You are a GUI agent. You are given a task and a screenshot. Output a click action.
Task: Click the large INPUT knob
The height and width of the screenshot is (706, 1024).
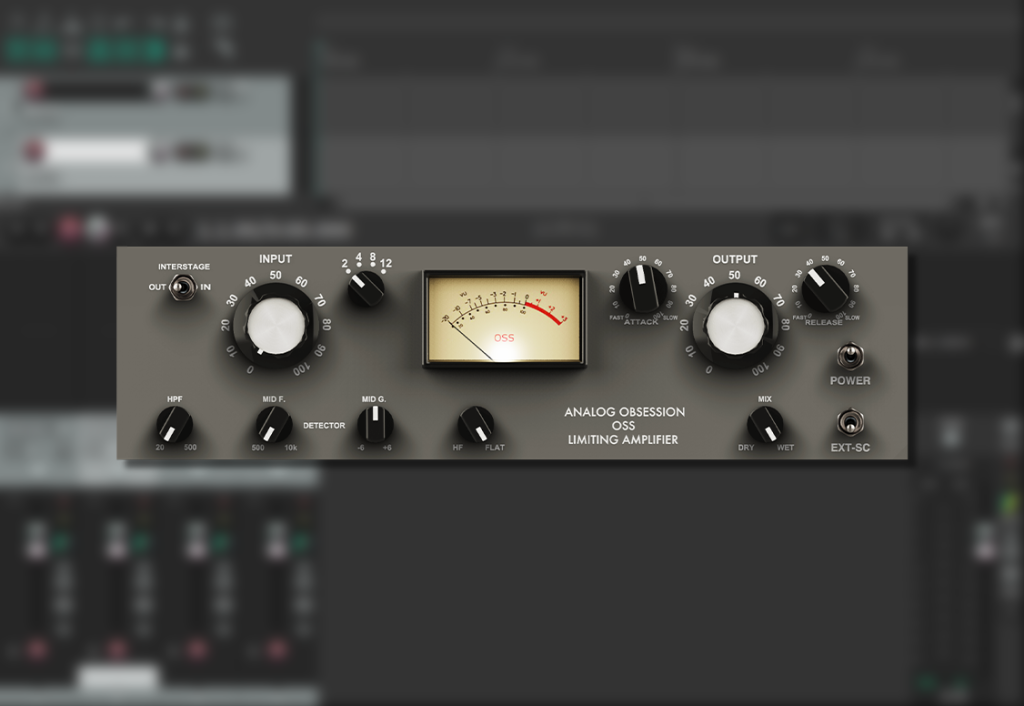276,327
